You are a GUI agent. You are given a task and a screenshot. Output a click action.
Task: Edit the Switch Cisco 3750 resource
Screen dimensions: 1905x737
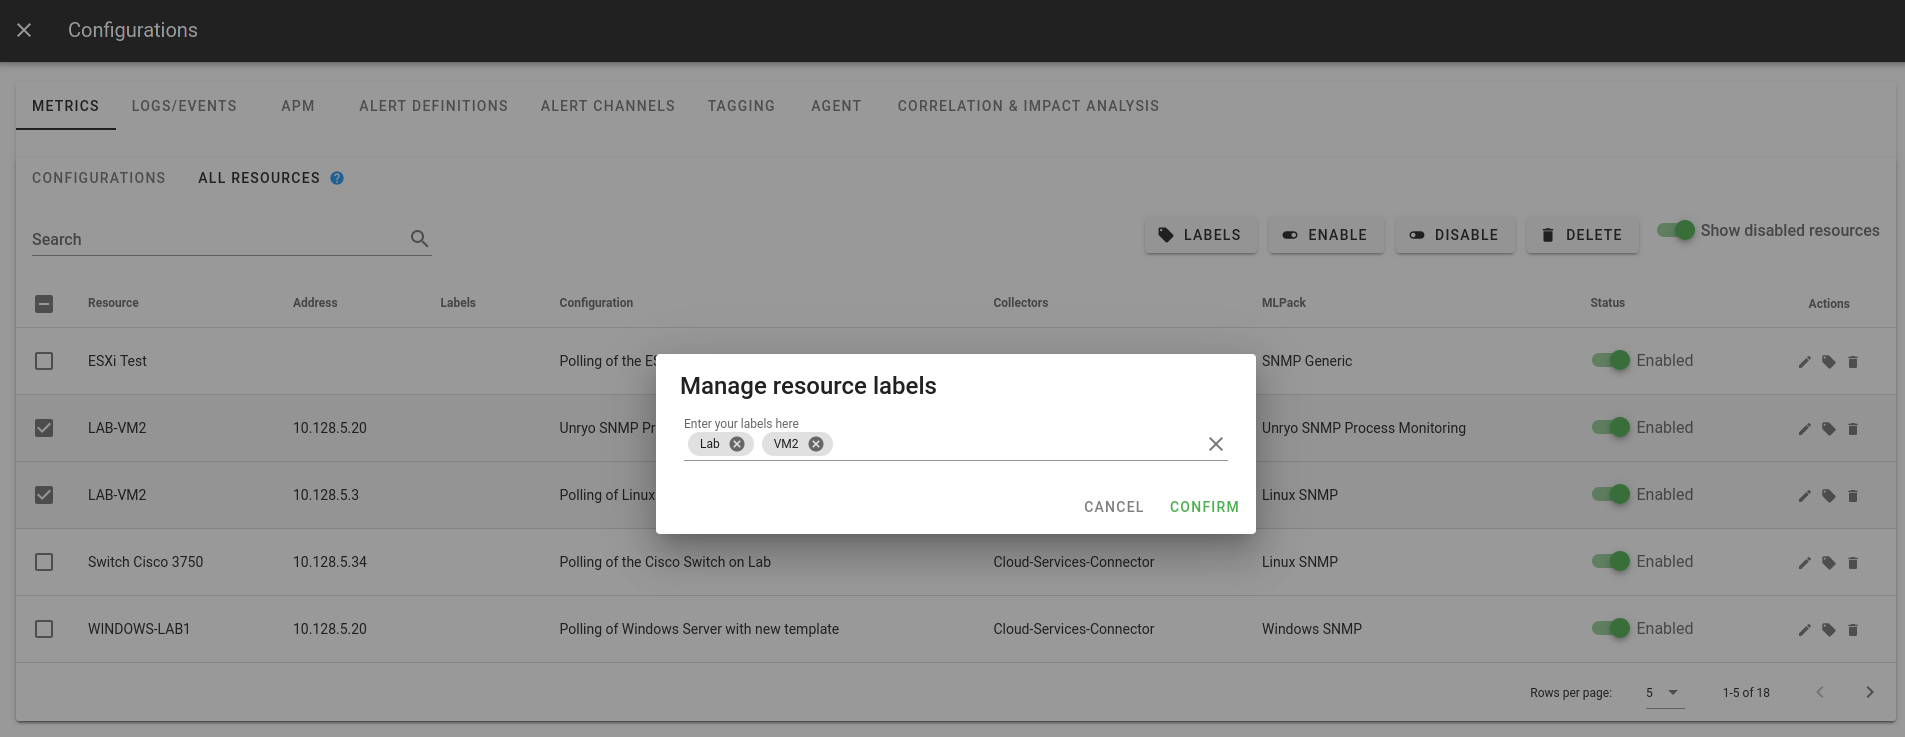[1805, 563]
